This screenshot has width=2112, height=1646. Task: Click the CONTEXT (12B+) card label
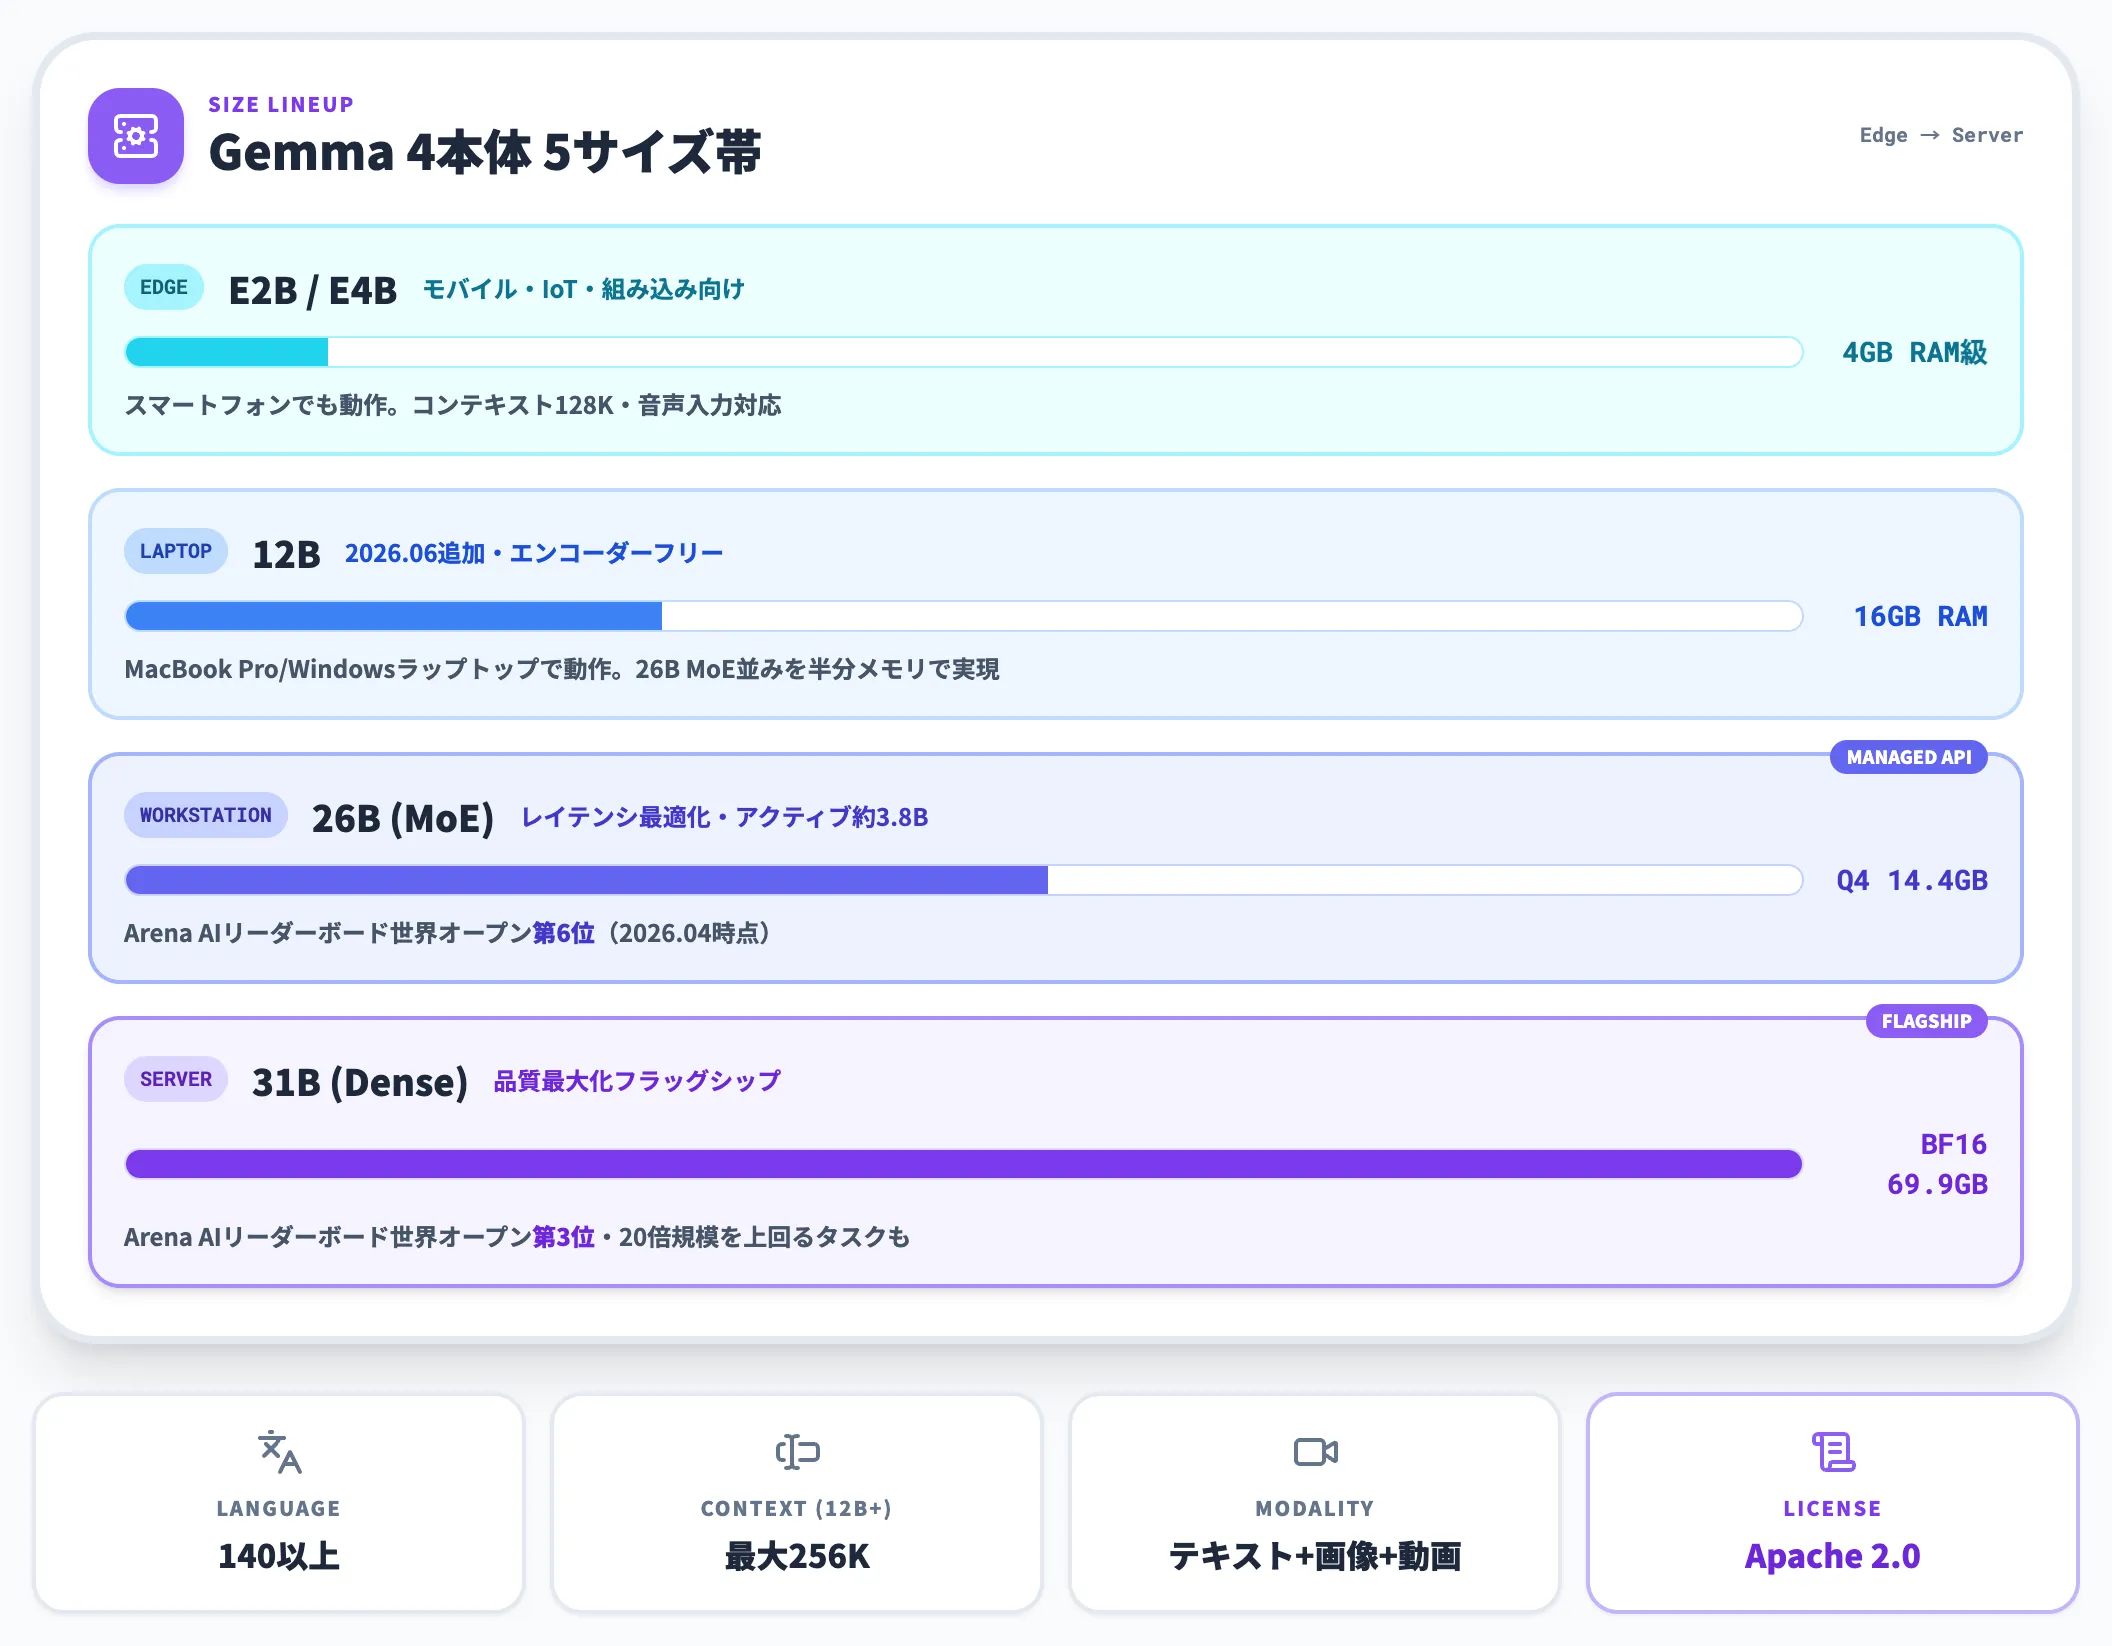click(x=797, y=1508)
